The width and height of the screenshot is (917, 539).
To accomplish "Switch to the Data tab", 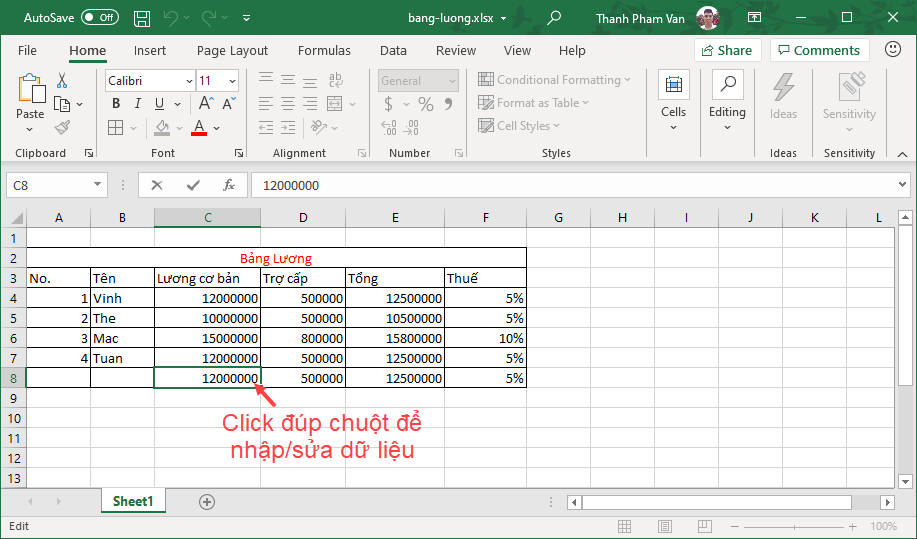I will [393, 50].
